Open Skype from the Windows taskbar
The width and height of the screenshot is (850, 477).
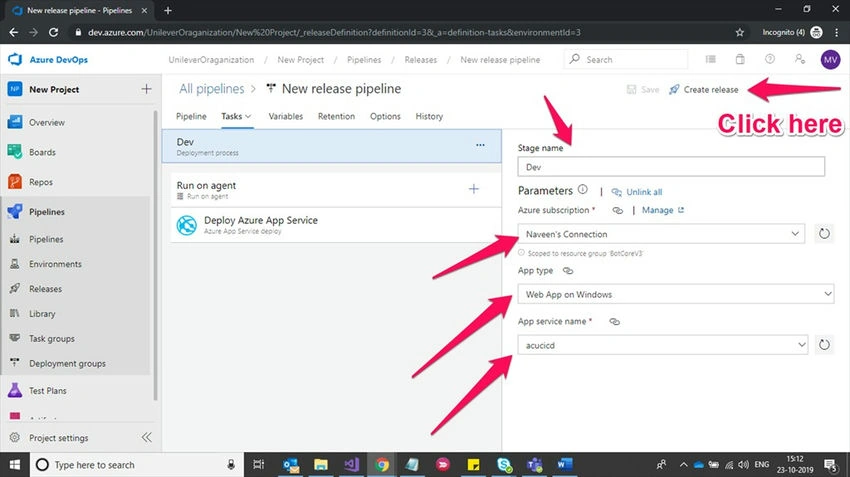coord(504,465)
